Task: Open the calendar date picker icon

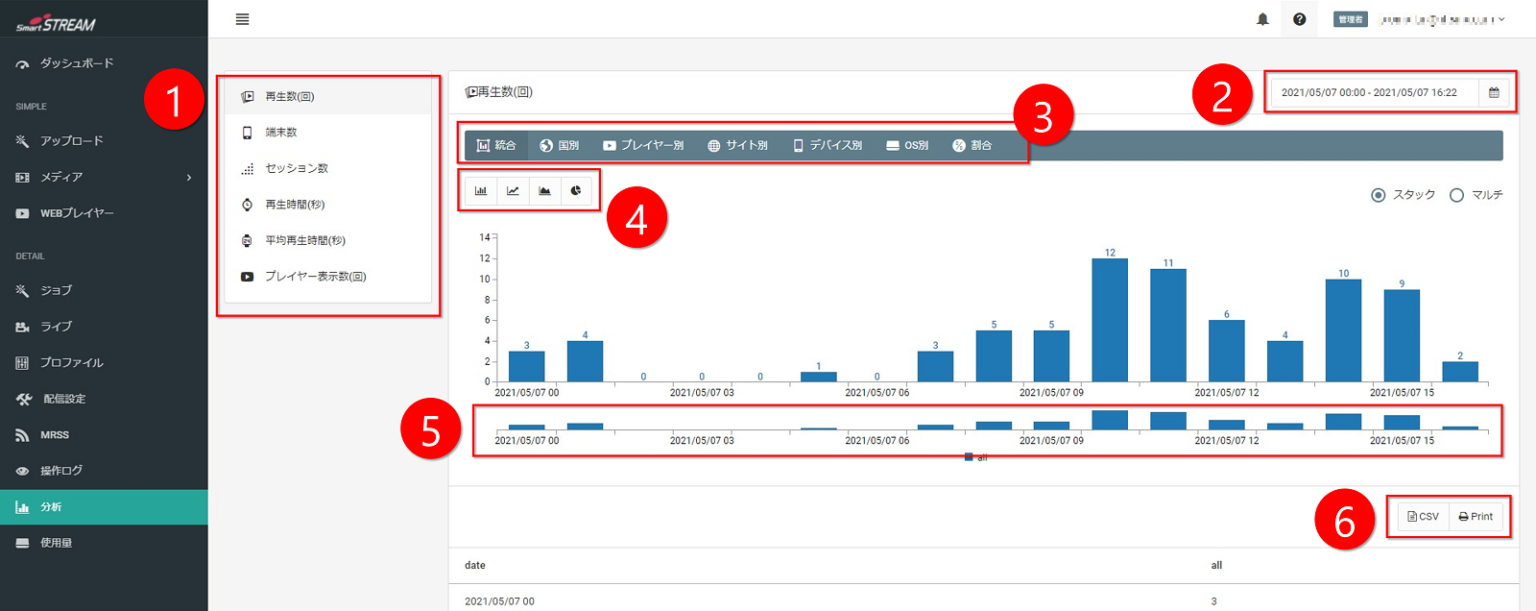Action: point(1494,92)
